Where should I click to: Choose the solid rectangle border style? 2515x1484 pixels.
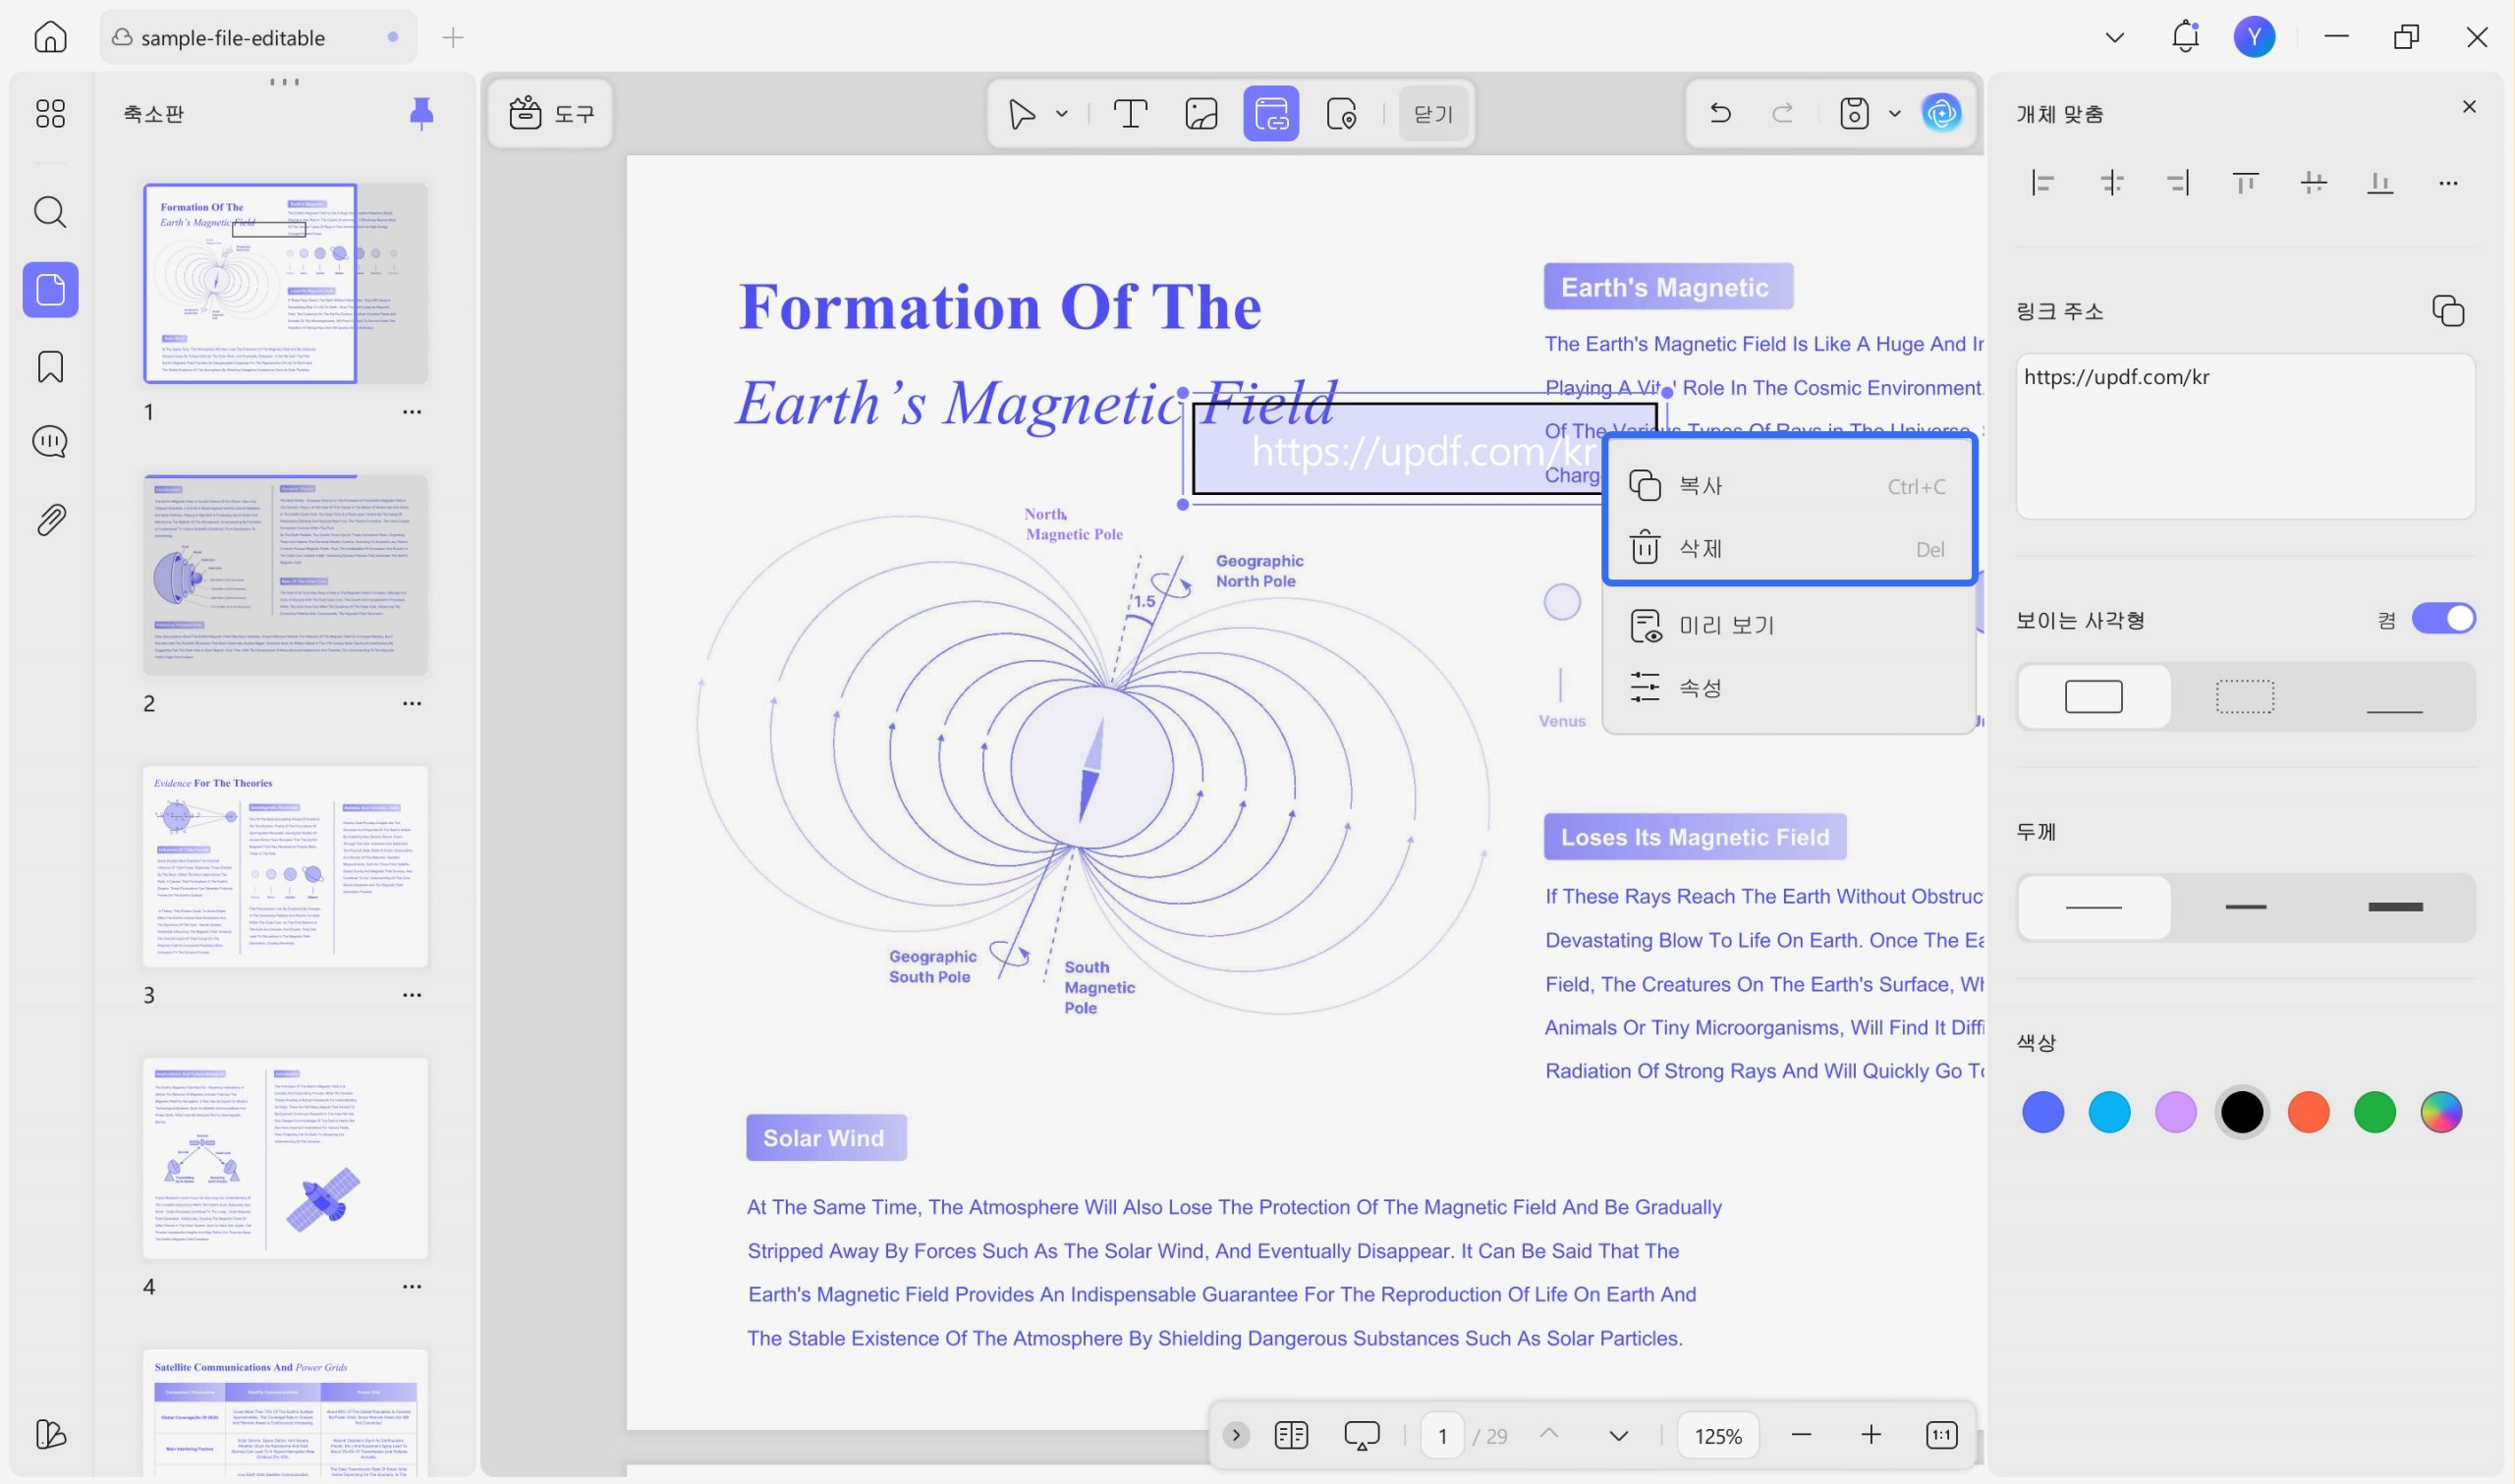tap(2094, 697)
